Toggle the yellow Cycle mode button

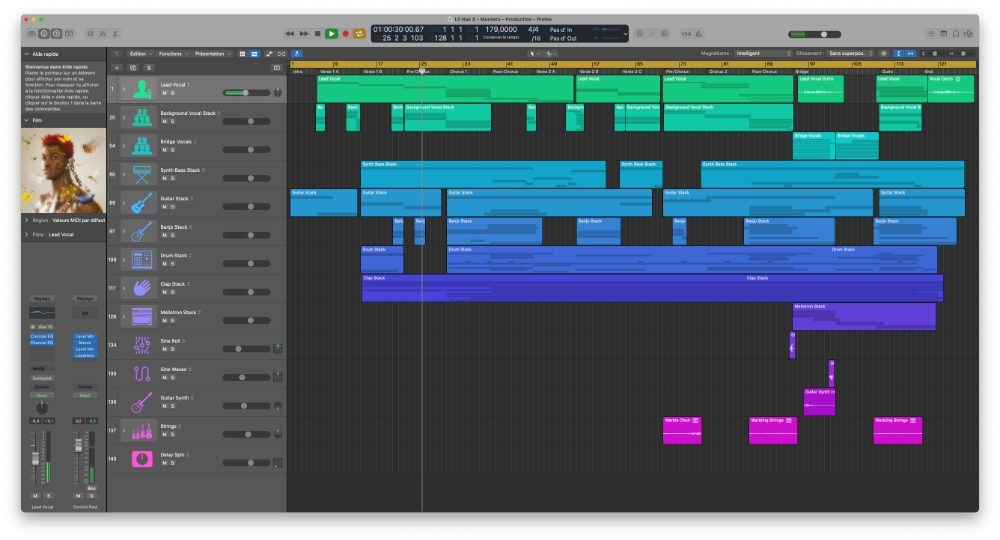coord(359,34)
